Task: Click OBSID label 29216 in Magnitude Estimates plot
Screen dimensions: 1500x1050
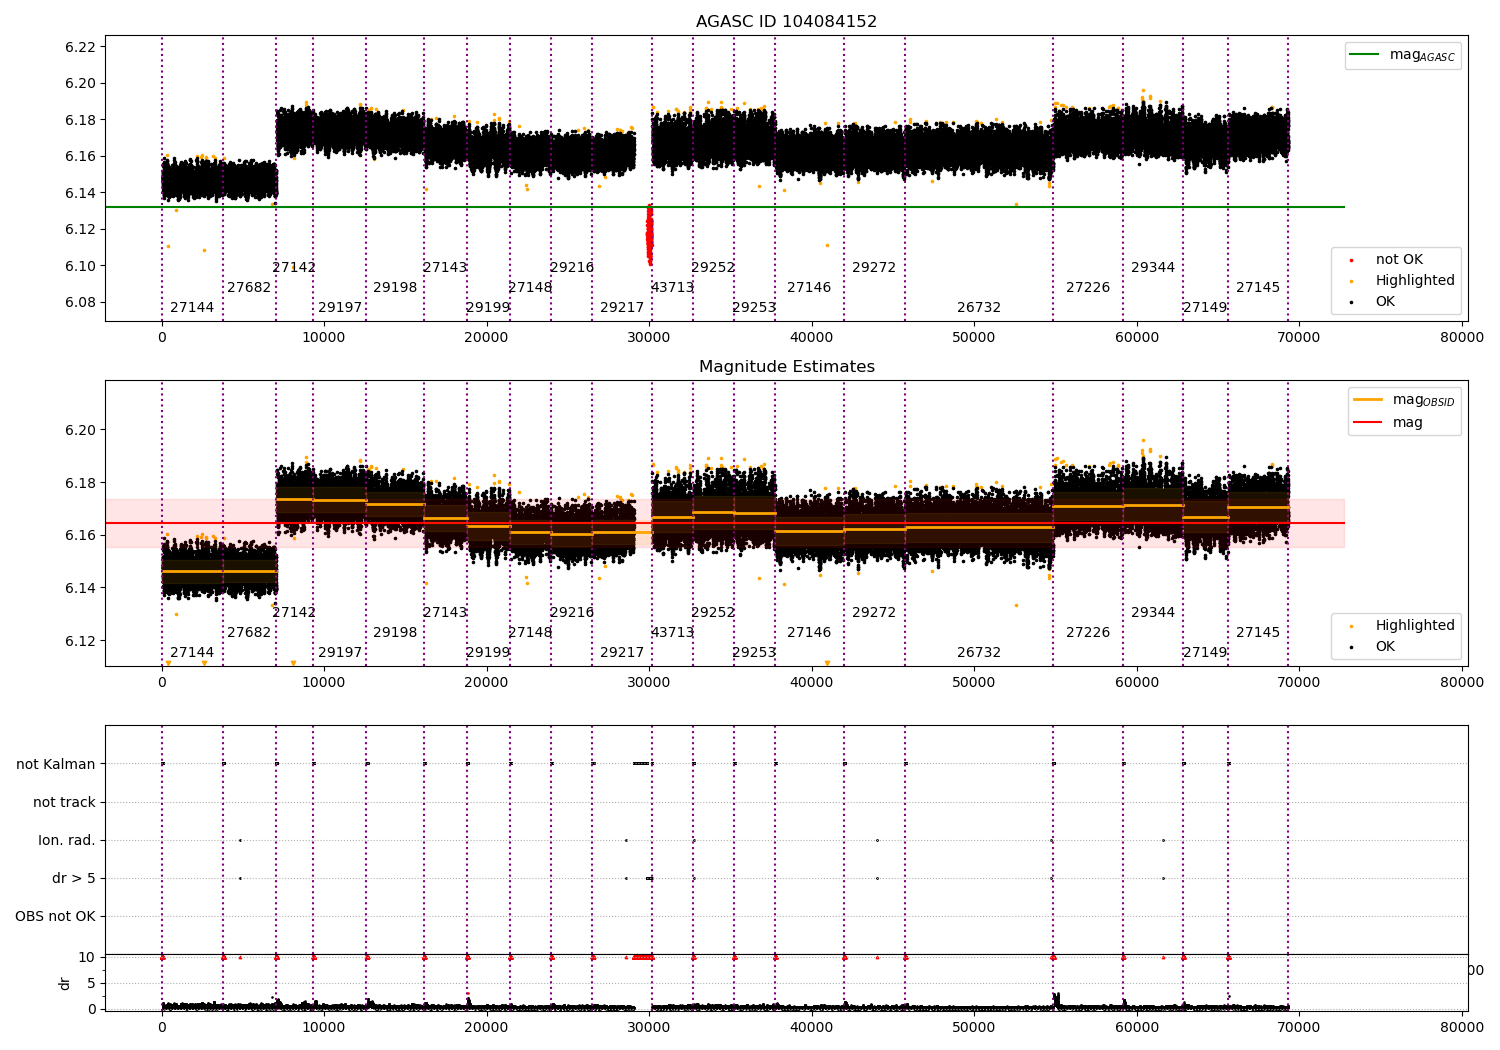Action: tap(572, 612)
